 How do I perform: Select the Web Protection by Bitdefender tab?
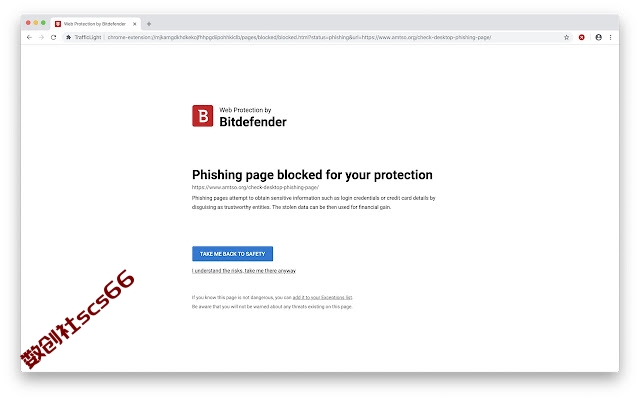(x=96, y=24)
